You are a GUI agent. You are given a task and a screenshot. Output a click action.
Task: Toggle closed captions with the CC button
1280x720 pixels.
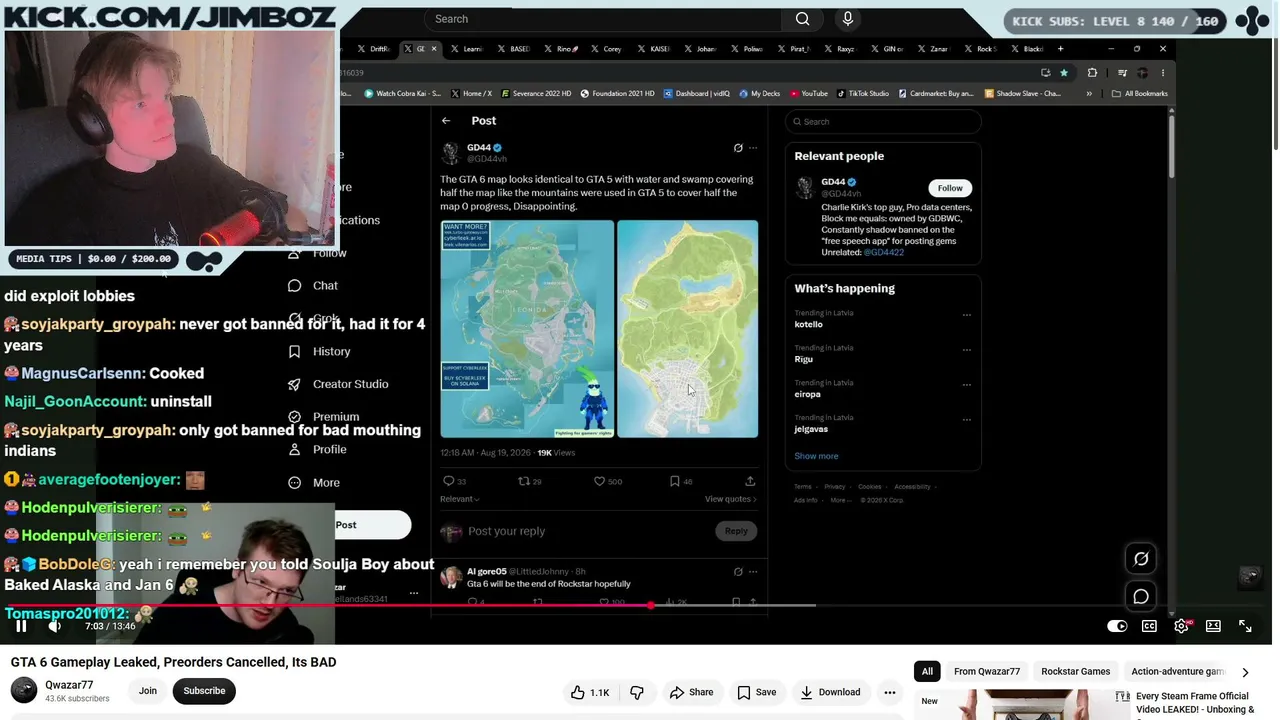pyautogui.click(x=1149, y=626)
